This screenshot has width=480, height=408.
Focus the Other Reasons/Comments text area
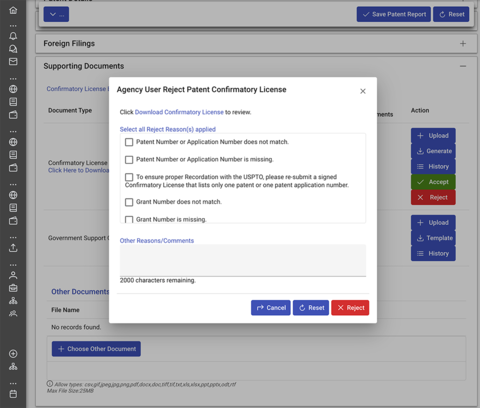point(243,260)
